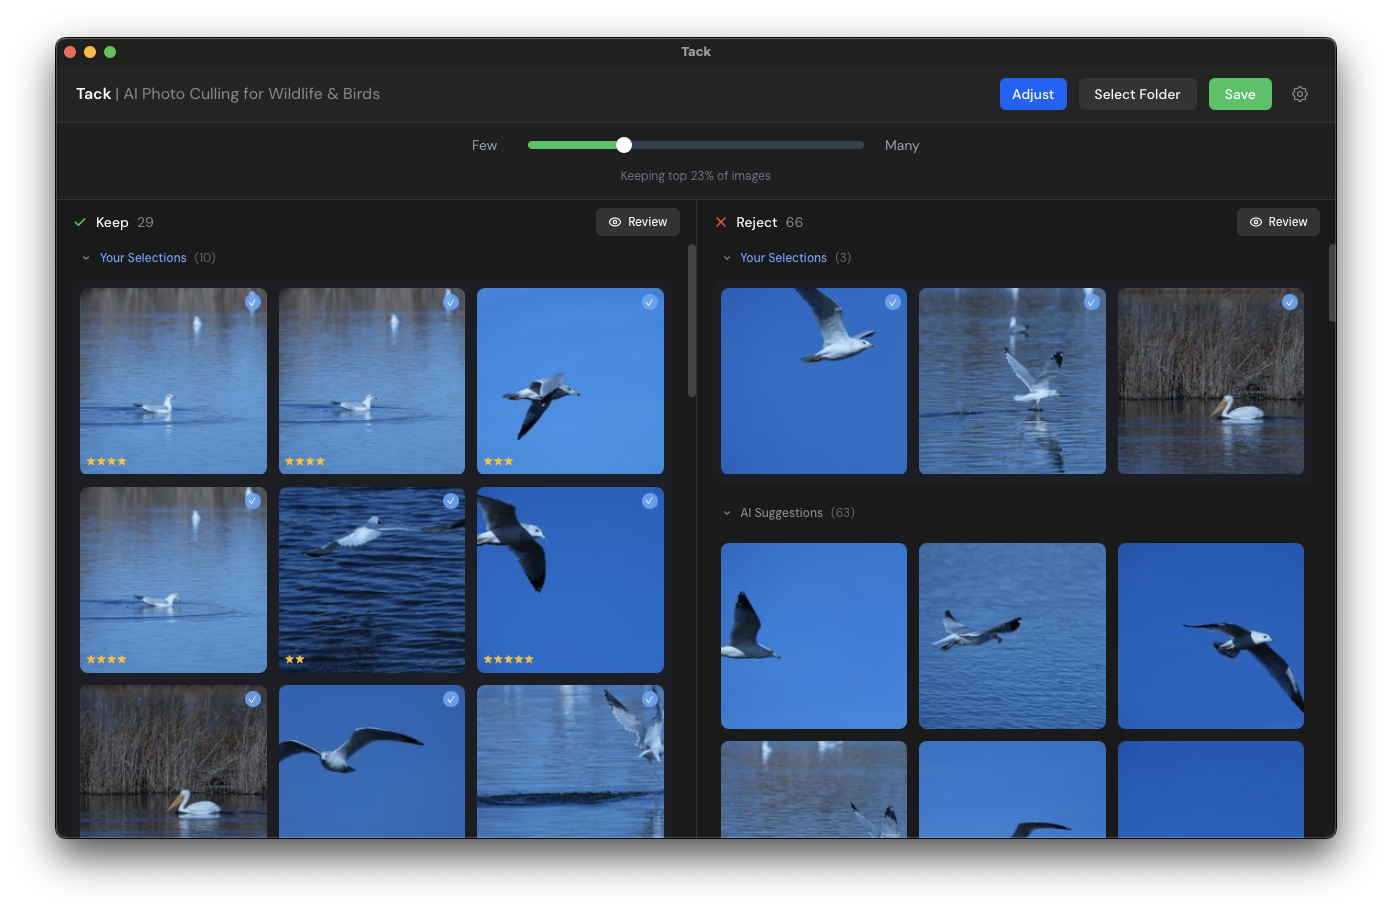
Task: Open Review for the Keep panel
Action: [x=638, y=222]
